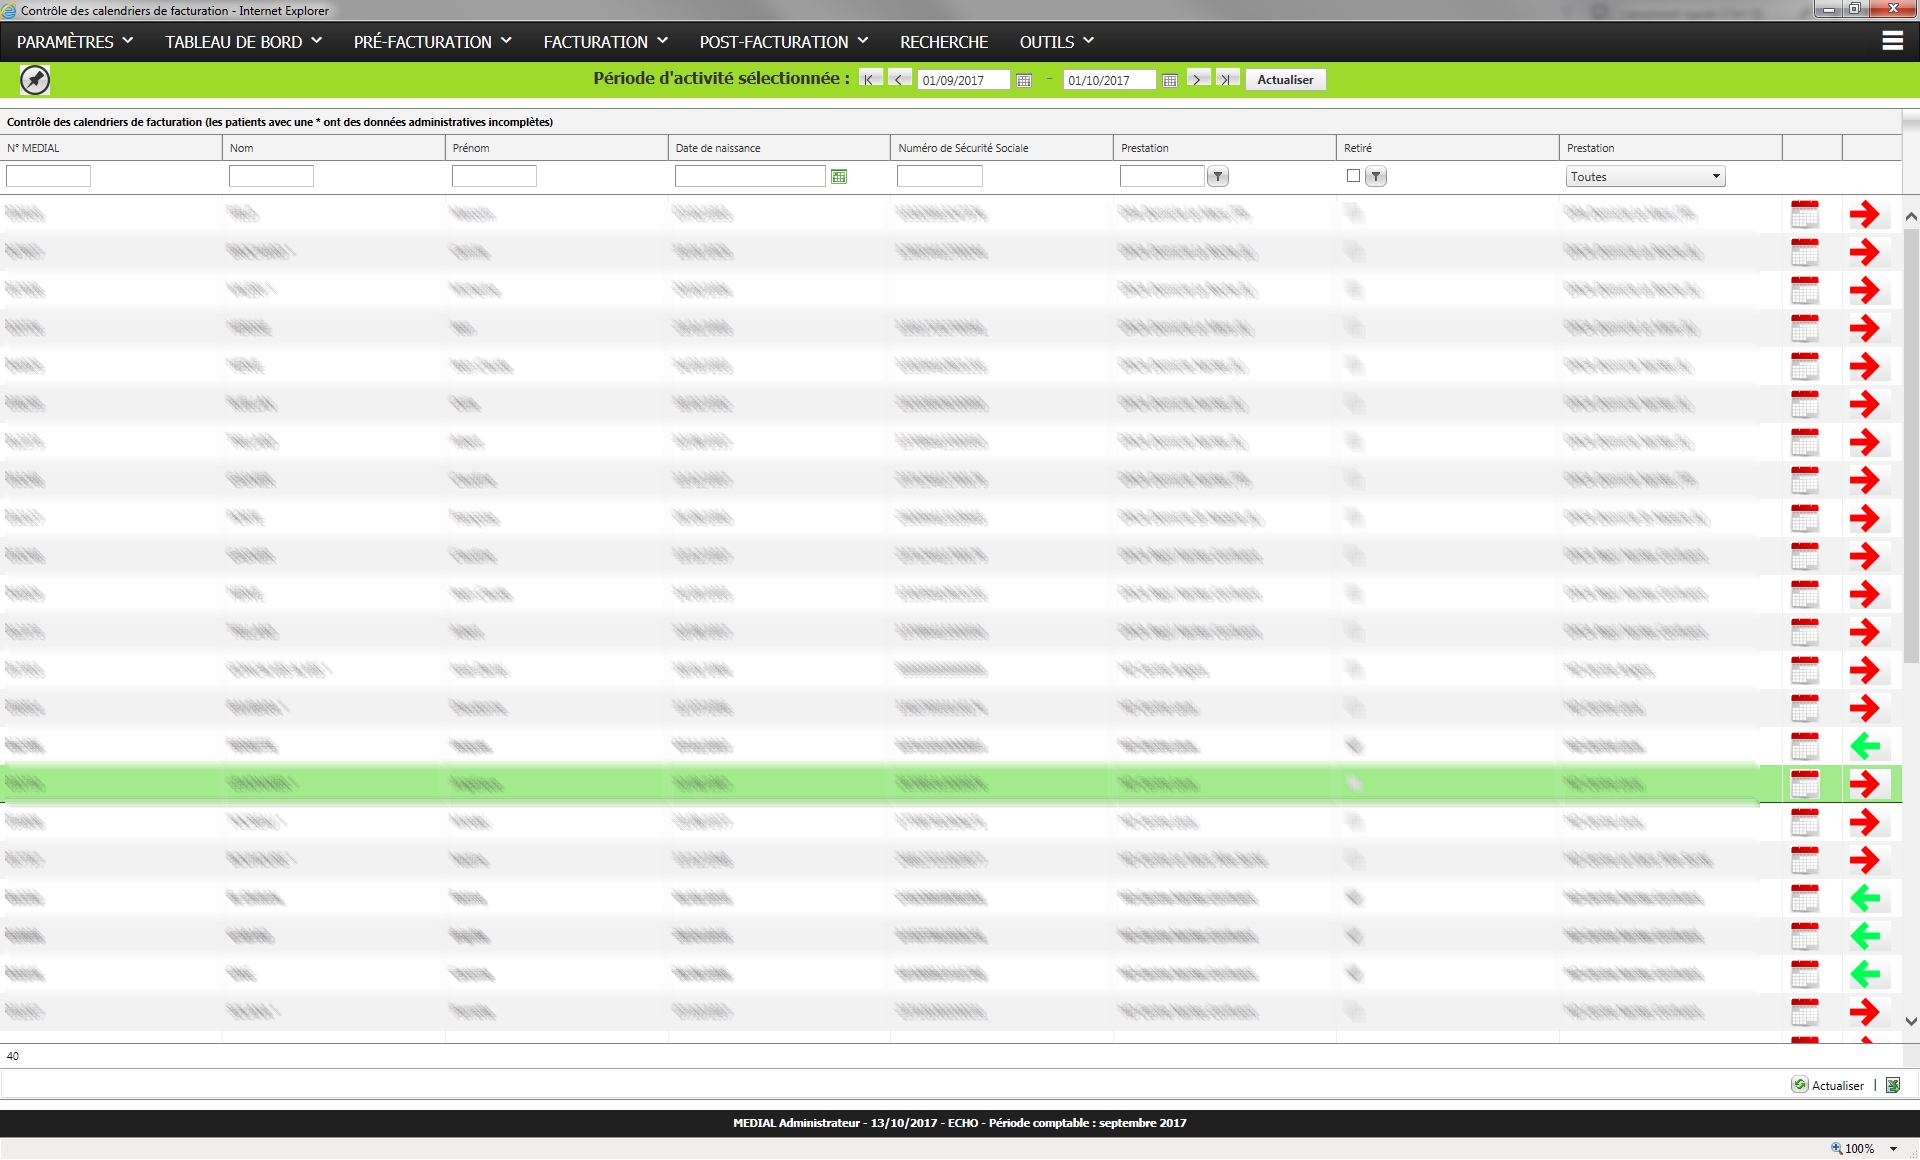
Task: Click red arrow on highlighted green row
Action: (1864, 784)
